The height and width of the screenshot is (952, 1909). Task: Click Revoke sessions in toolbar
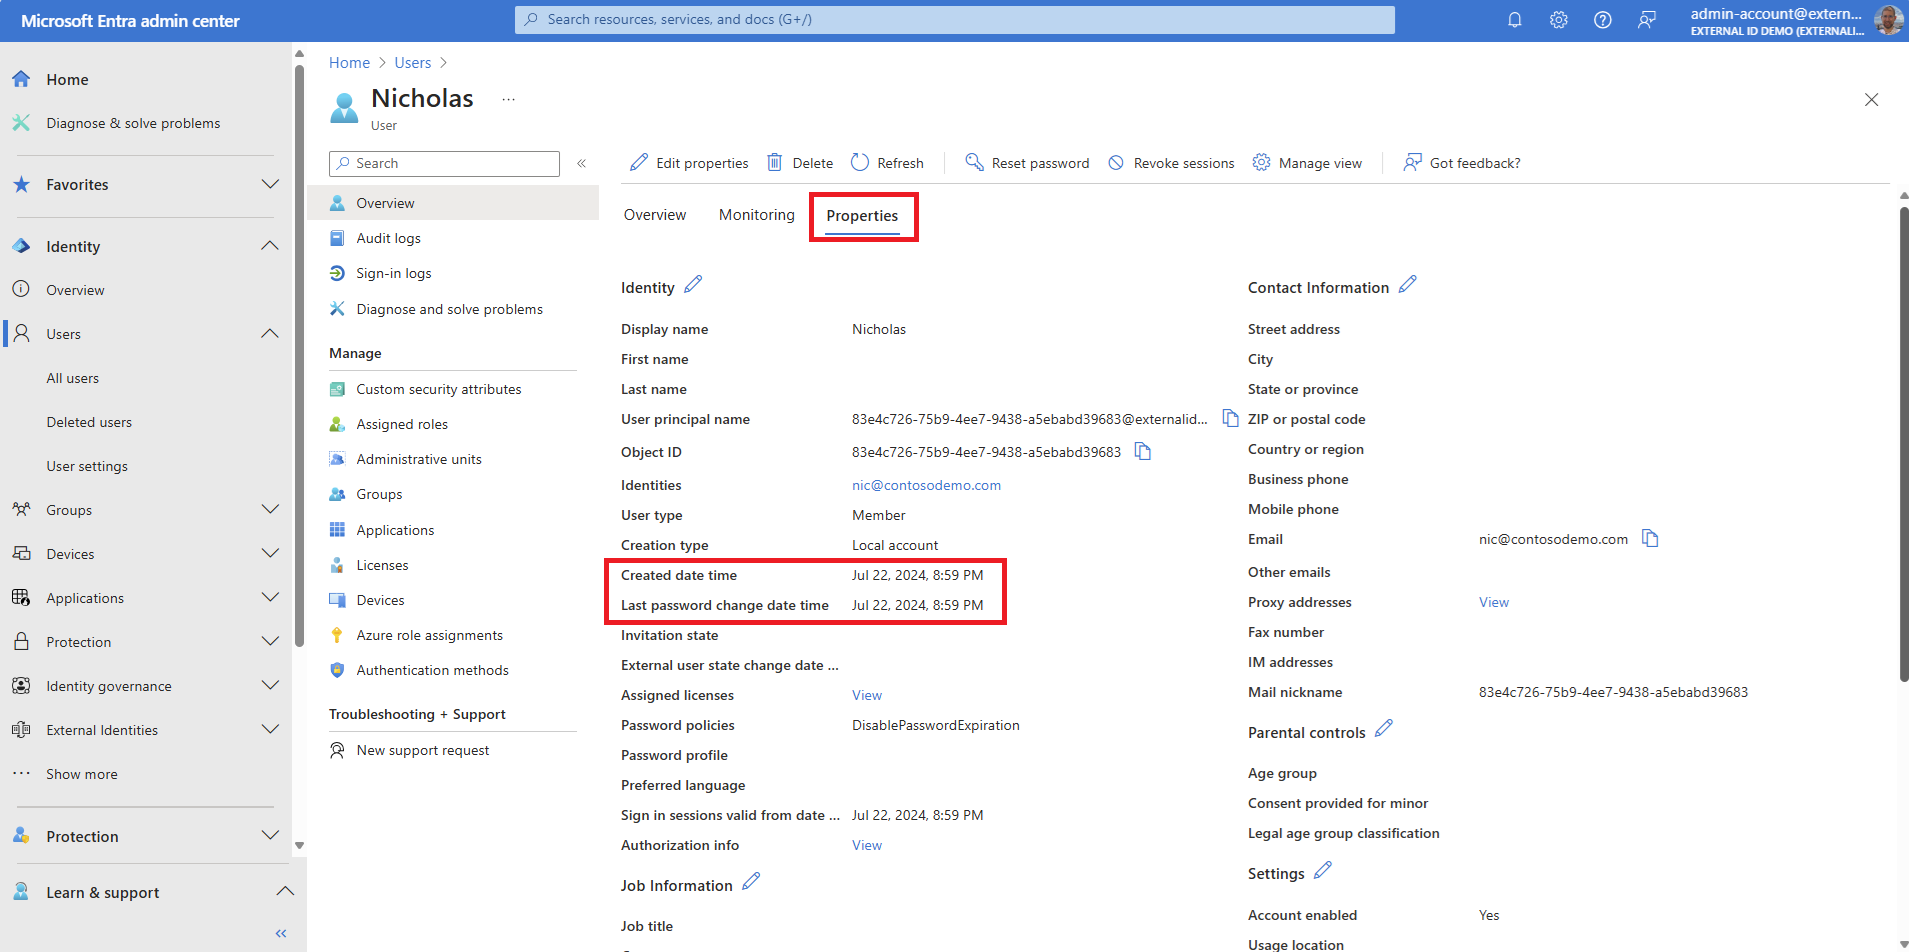(1171, 163)
